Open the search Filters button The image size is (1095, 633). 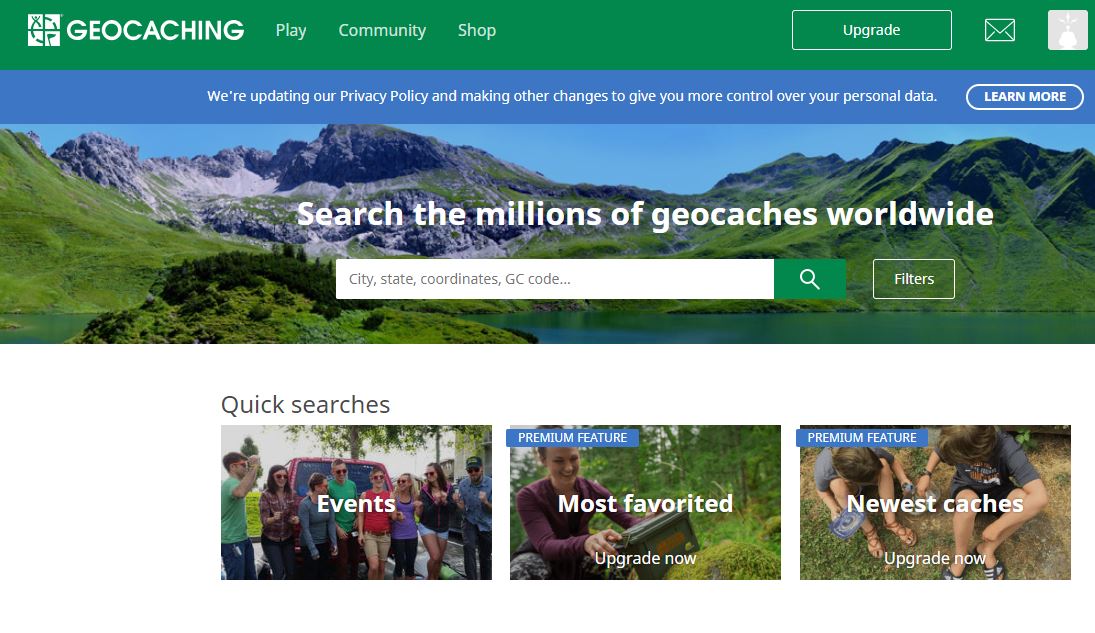click(913, 279)
